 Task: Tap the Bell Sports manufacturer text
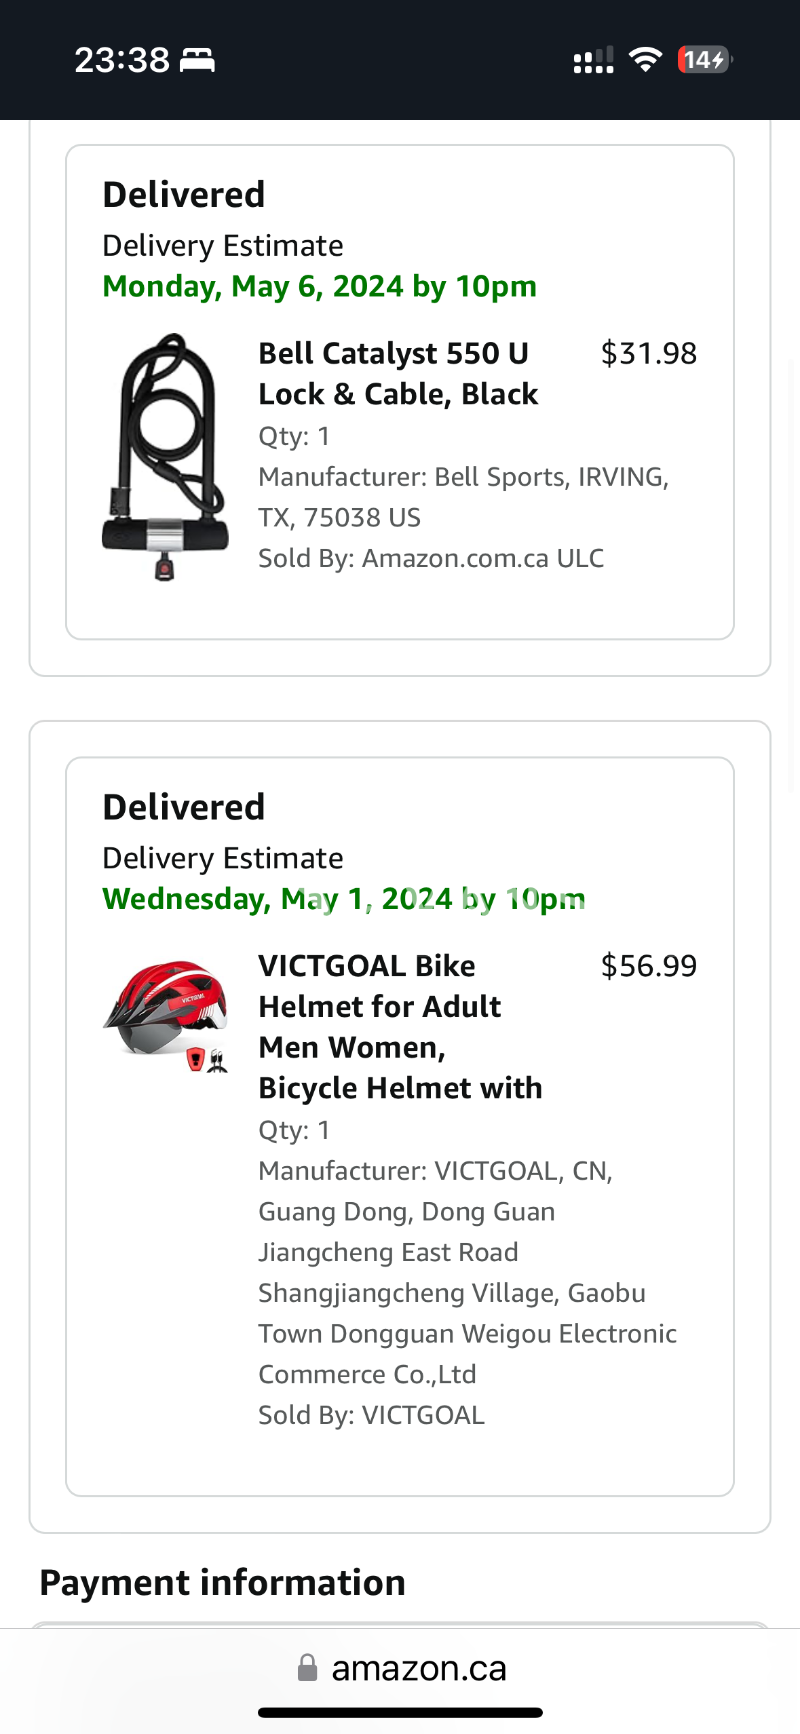[x=463, y=497]
